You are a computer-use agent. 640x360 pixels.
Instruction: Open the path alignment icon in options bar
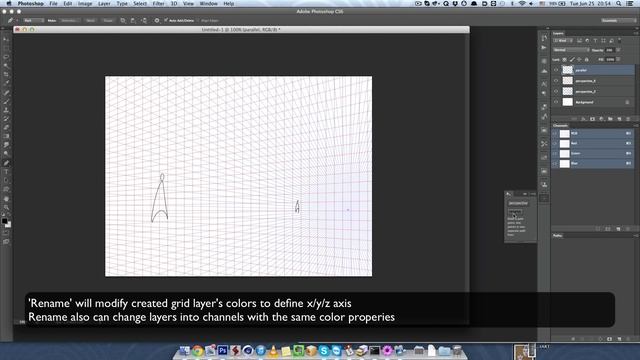pyautogui.click(x=133, y=20)
